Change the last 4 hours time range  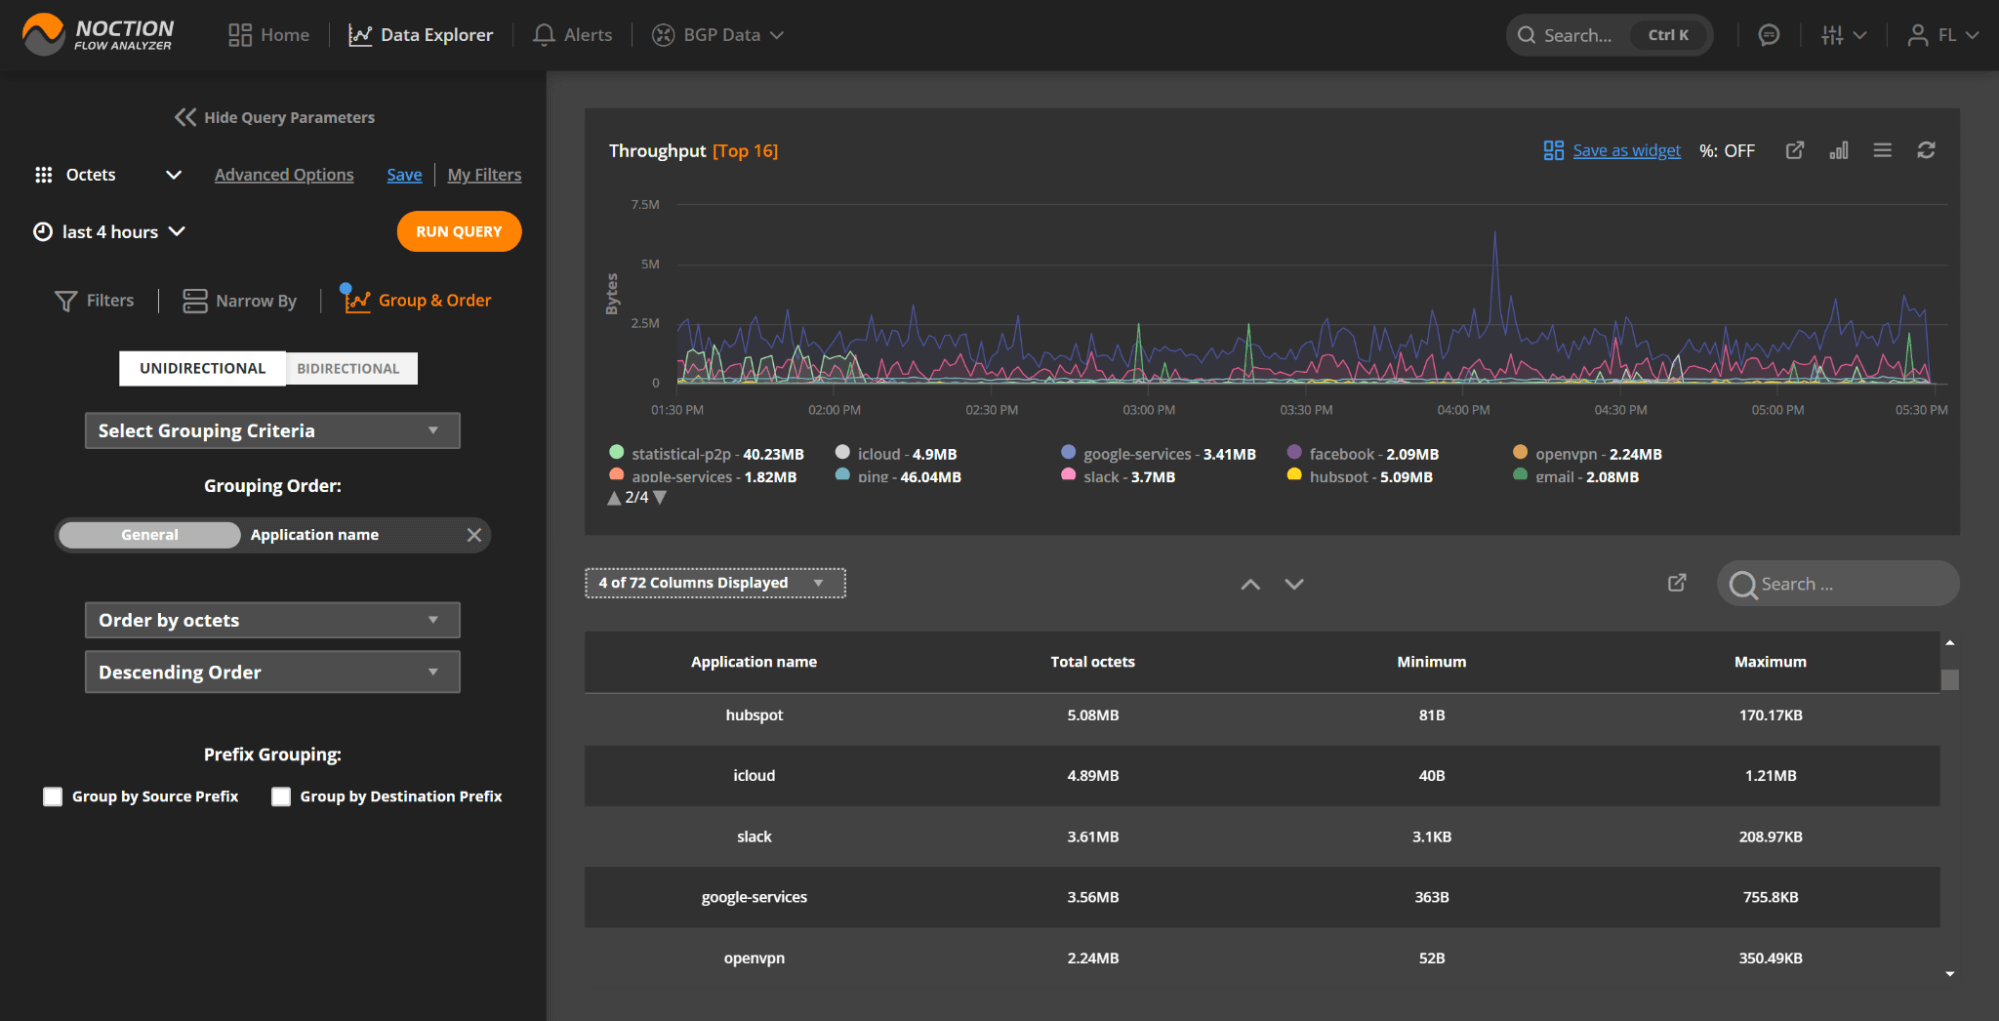point(109,232)
